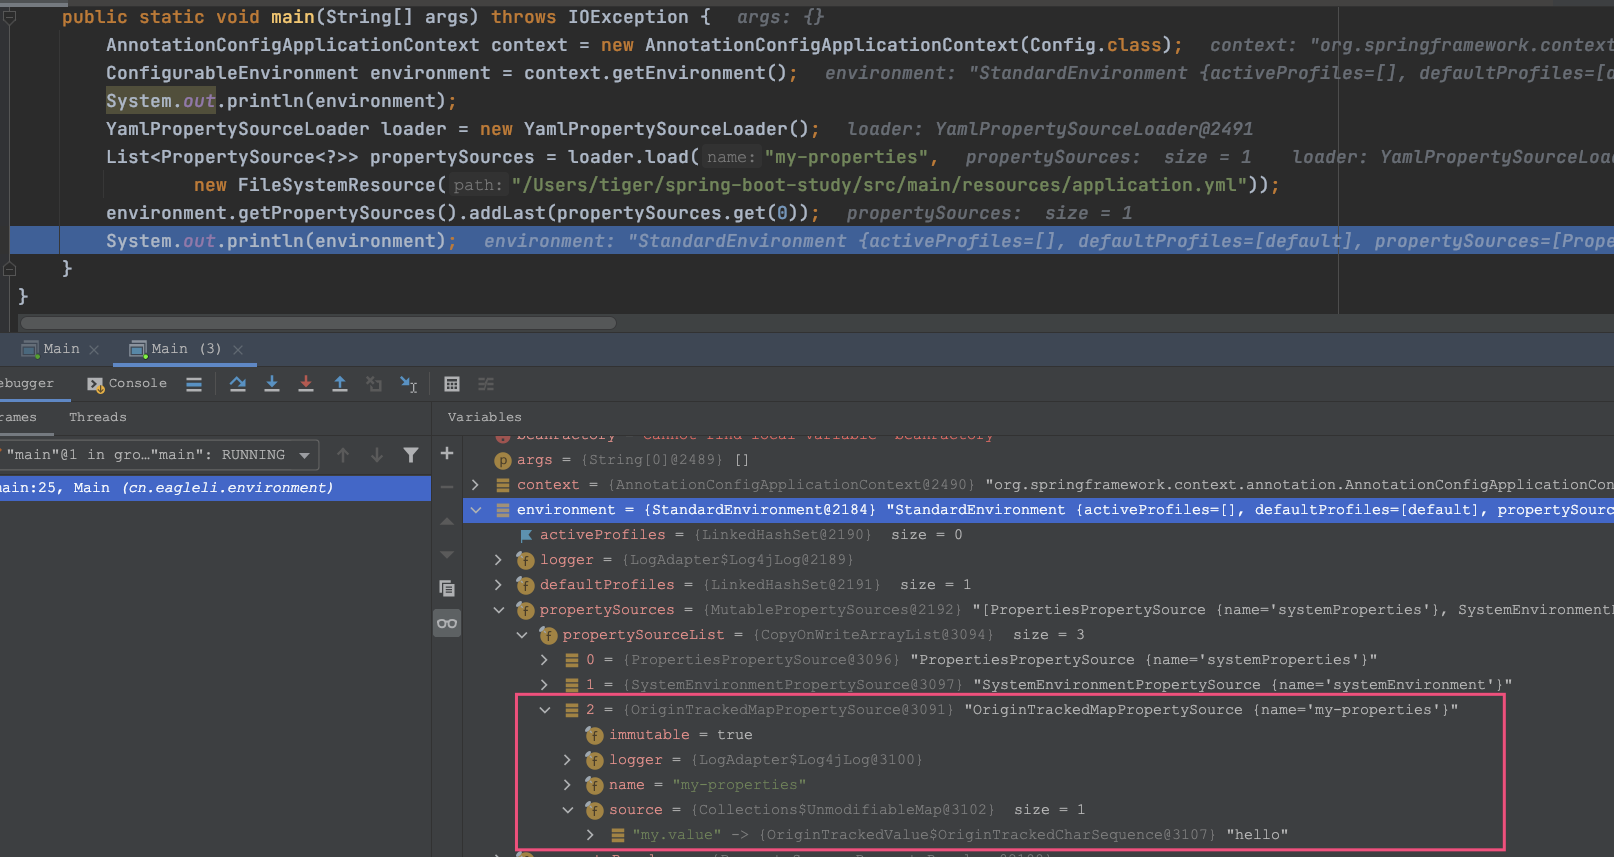This screenshot has height=857, width=1614.
Task: Expand element 0 PropertiesPropertySource
Action: point(544,660)
